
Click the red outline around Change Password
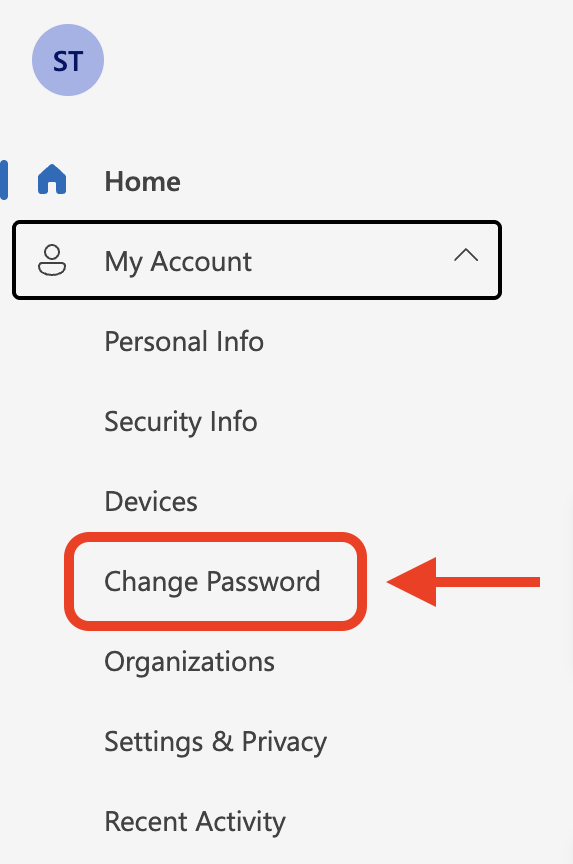pyautogui.click(x=215, y=537)
